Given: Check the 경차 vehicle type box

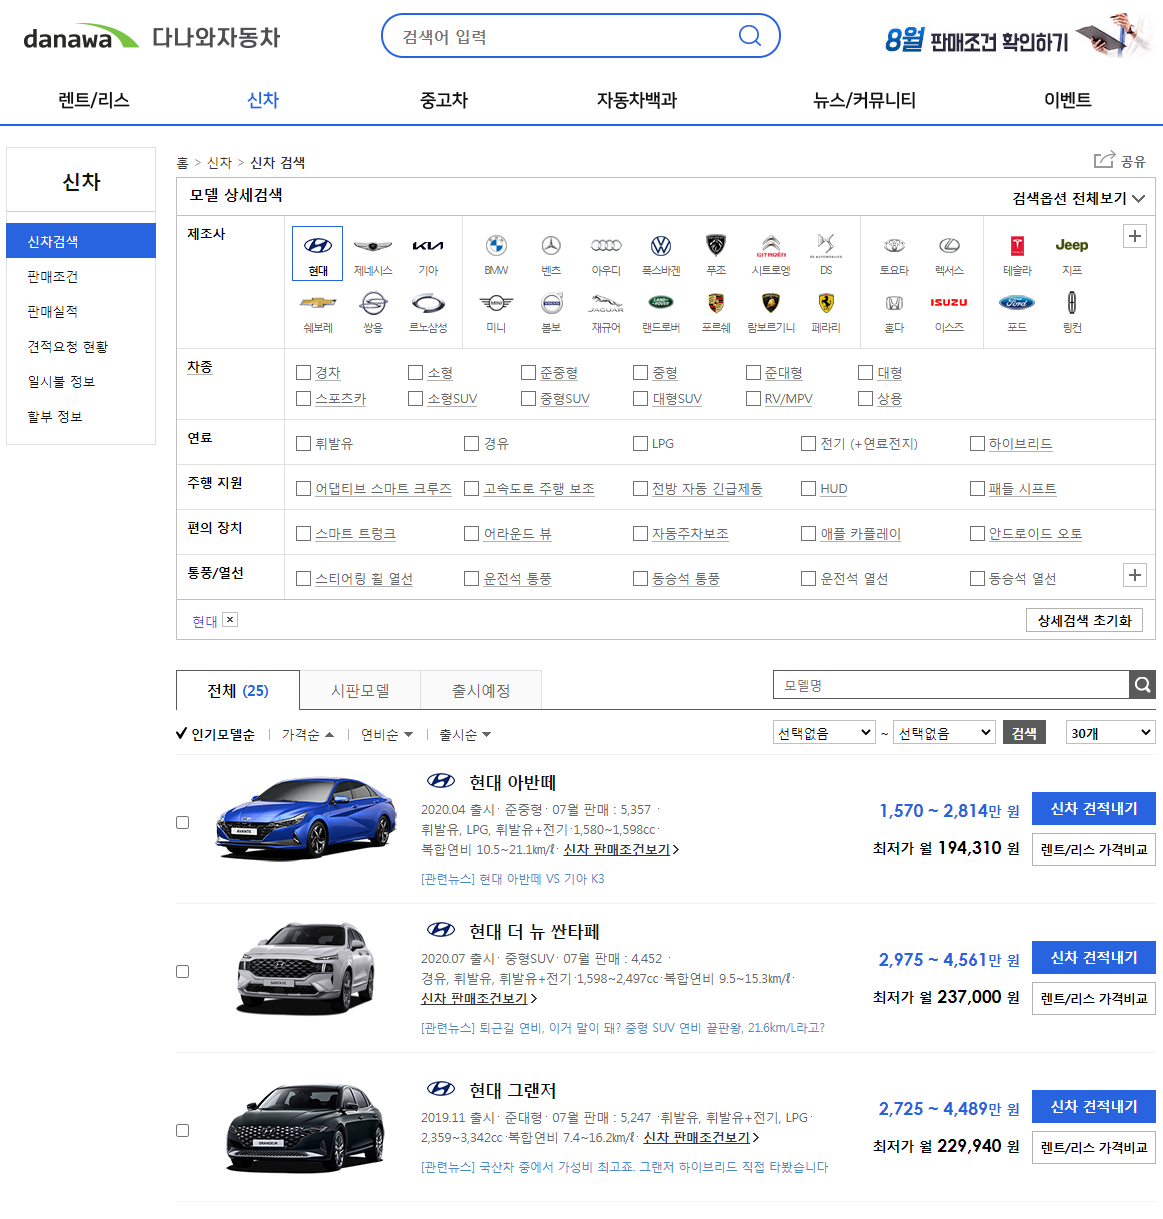Looking at the screenshot, I should [x=304, y=373].
